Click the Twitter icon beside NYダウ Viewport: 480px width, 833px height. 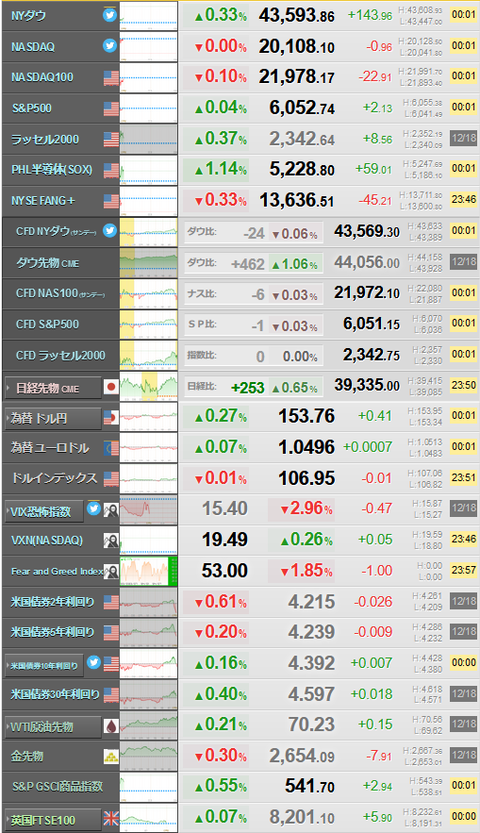[110, 15]
